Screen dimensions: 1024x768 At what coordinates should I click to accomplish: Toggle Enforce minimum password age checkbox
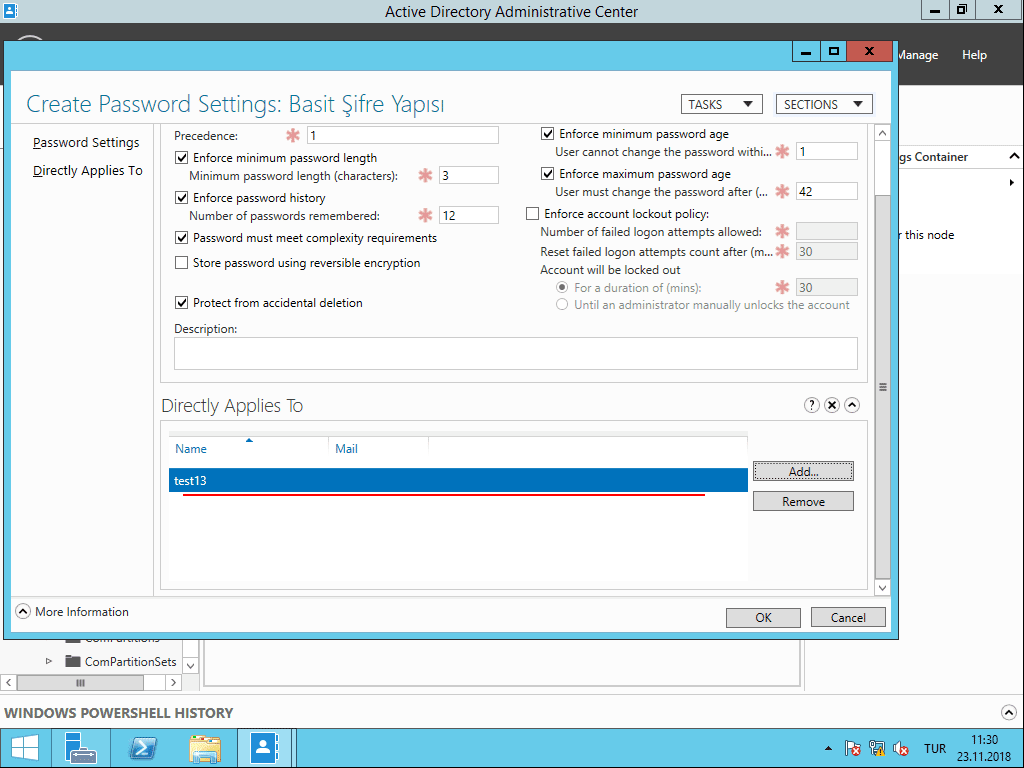[547, 134]
